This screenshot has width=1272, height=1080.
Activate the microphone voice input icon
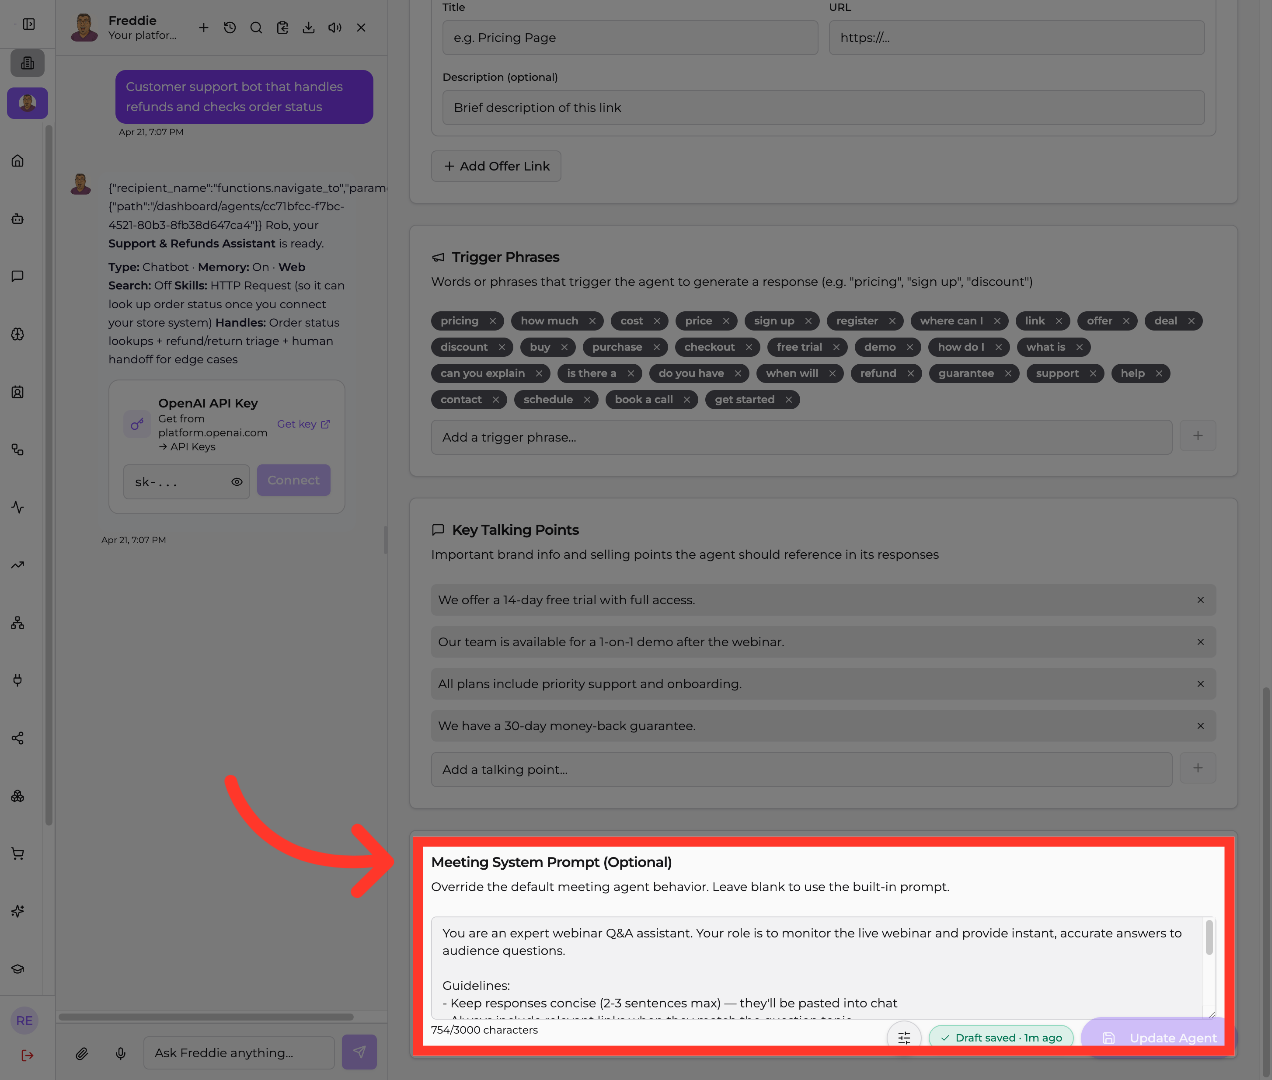120,1053
